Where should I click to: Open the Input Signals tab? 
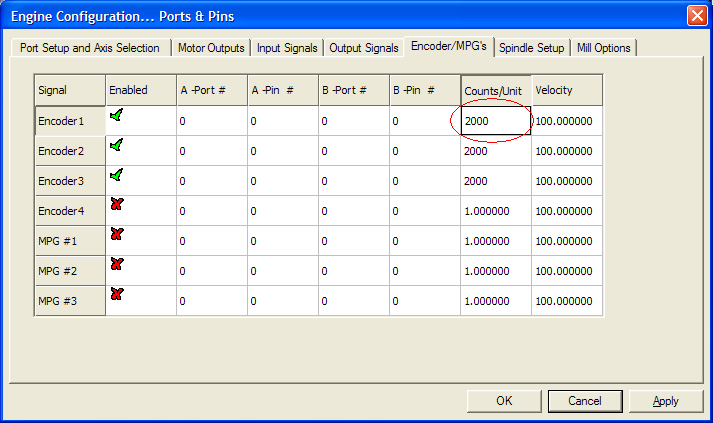[287, 48]
